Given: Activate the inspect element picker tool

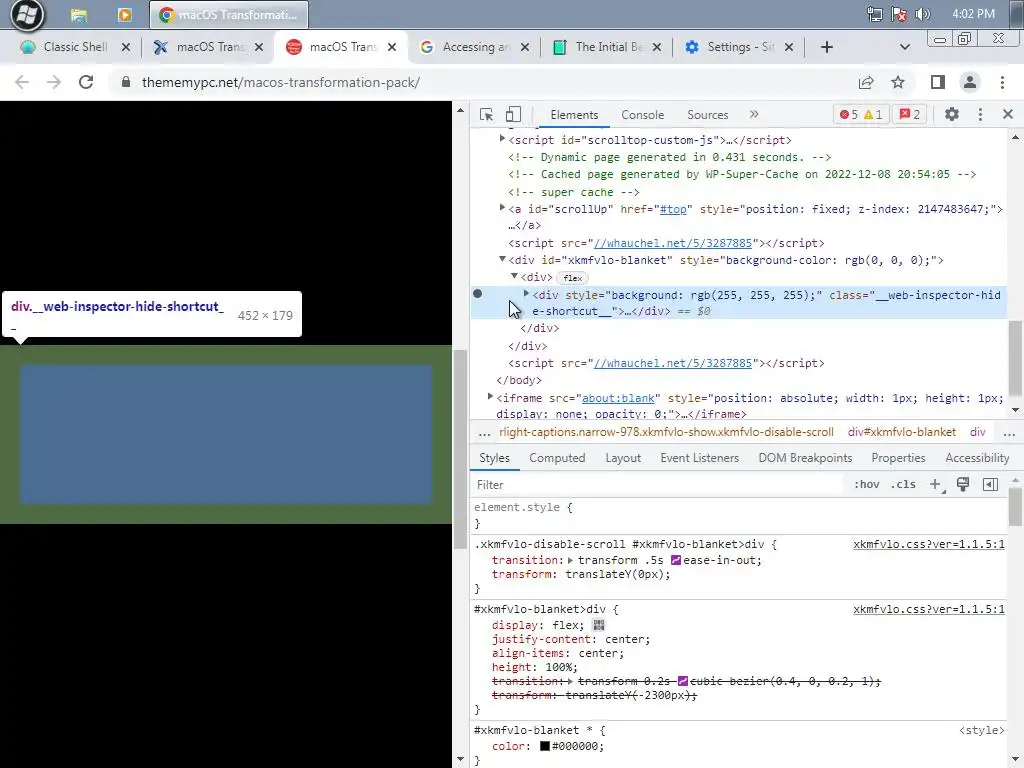Looking at the screenshot, I should click(486, 114).
